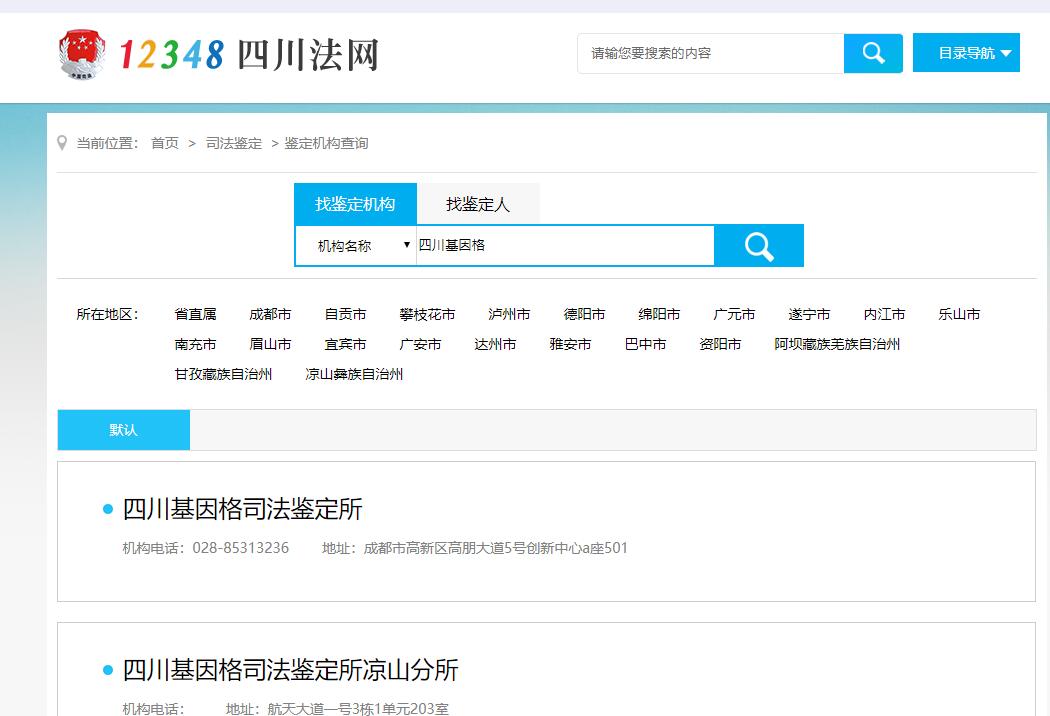Viewport: 1050px width, 716px height.
Task: Open result 四川基因格司法鉴定所凉山分所
Action: coord(291,670)
